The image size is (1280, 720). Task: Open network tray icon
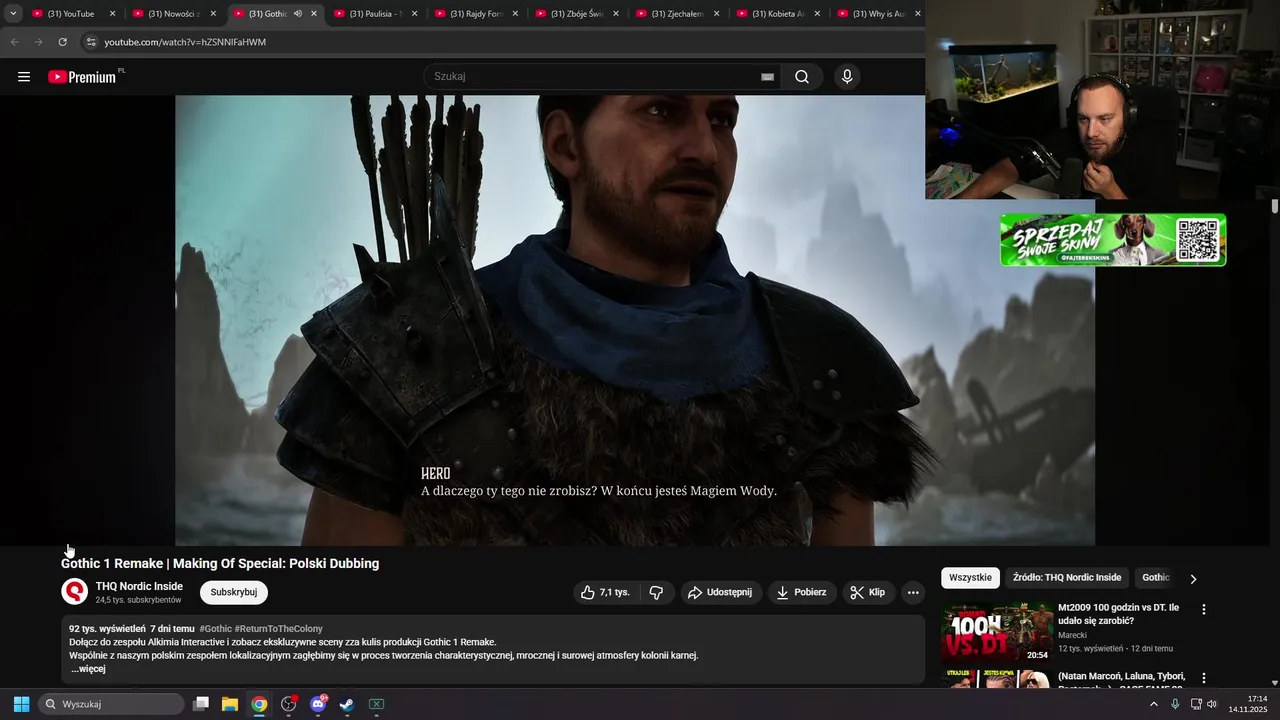pos(1196,704)
